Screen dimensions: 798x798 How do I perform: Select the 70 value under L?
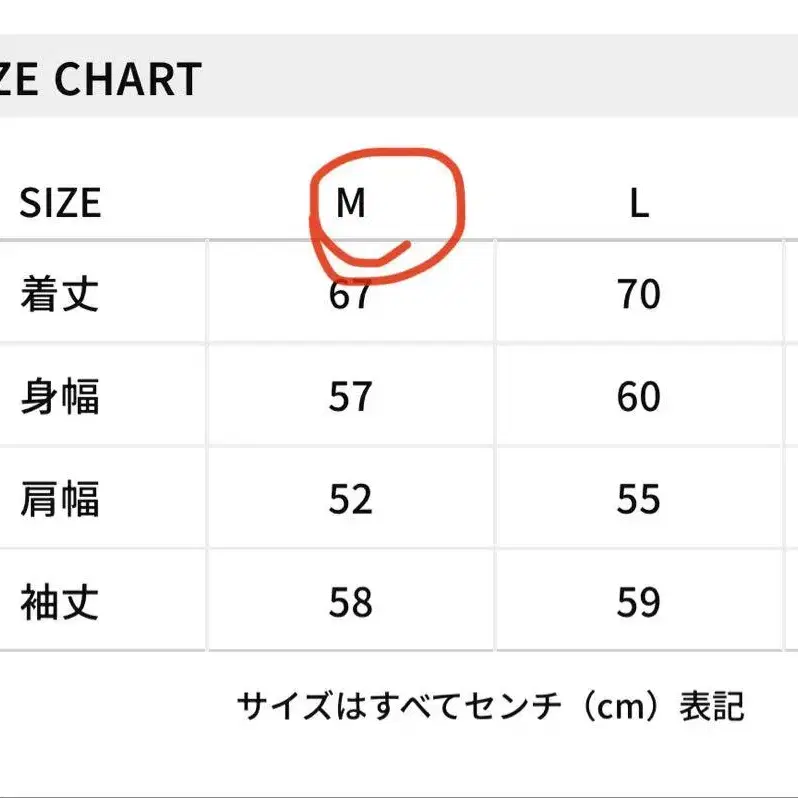pos(639,295)
